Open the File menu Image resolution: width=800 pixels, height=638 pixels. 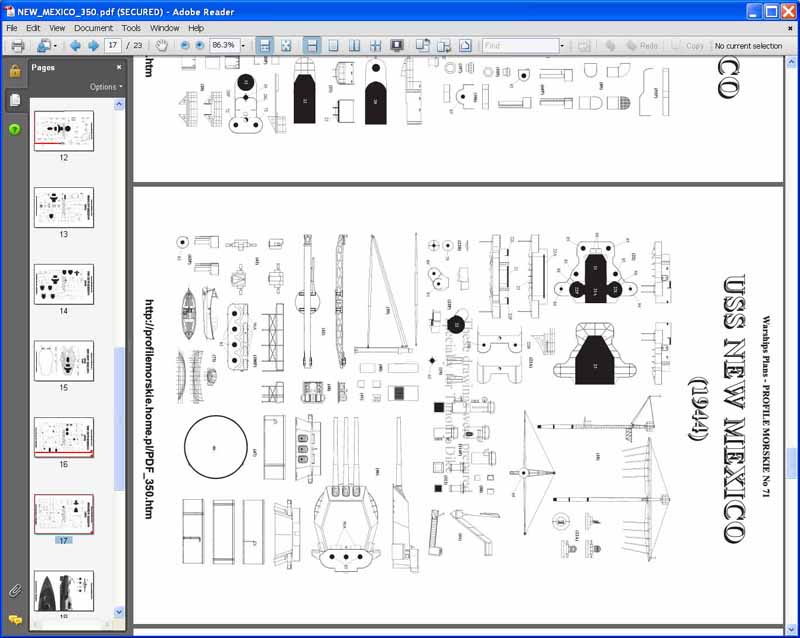[12, 28]
